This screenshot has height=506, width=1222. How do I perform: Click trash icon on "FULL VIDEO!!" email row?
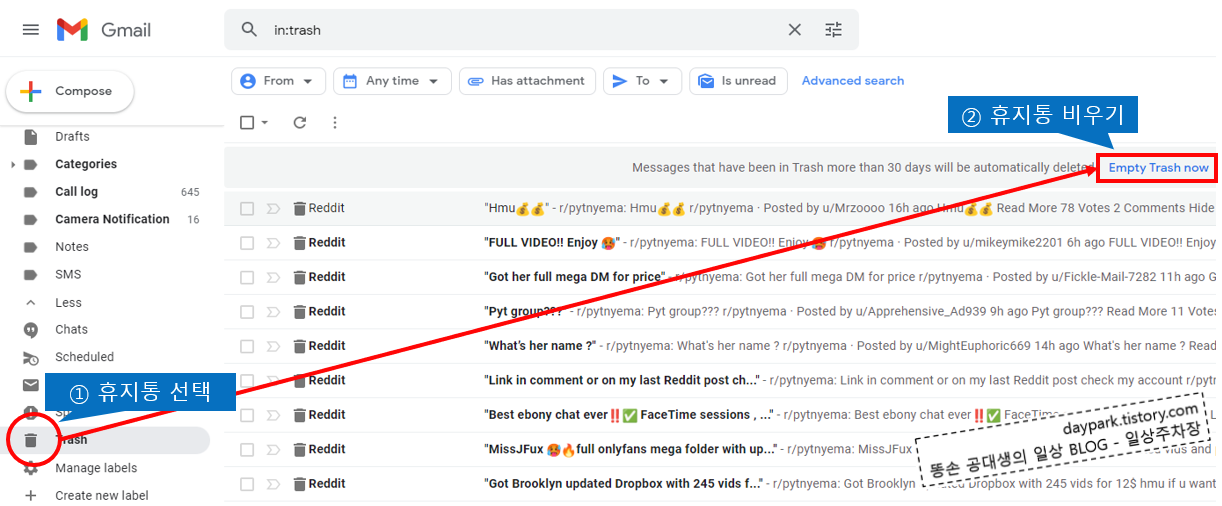(299, 243)
